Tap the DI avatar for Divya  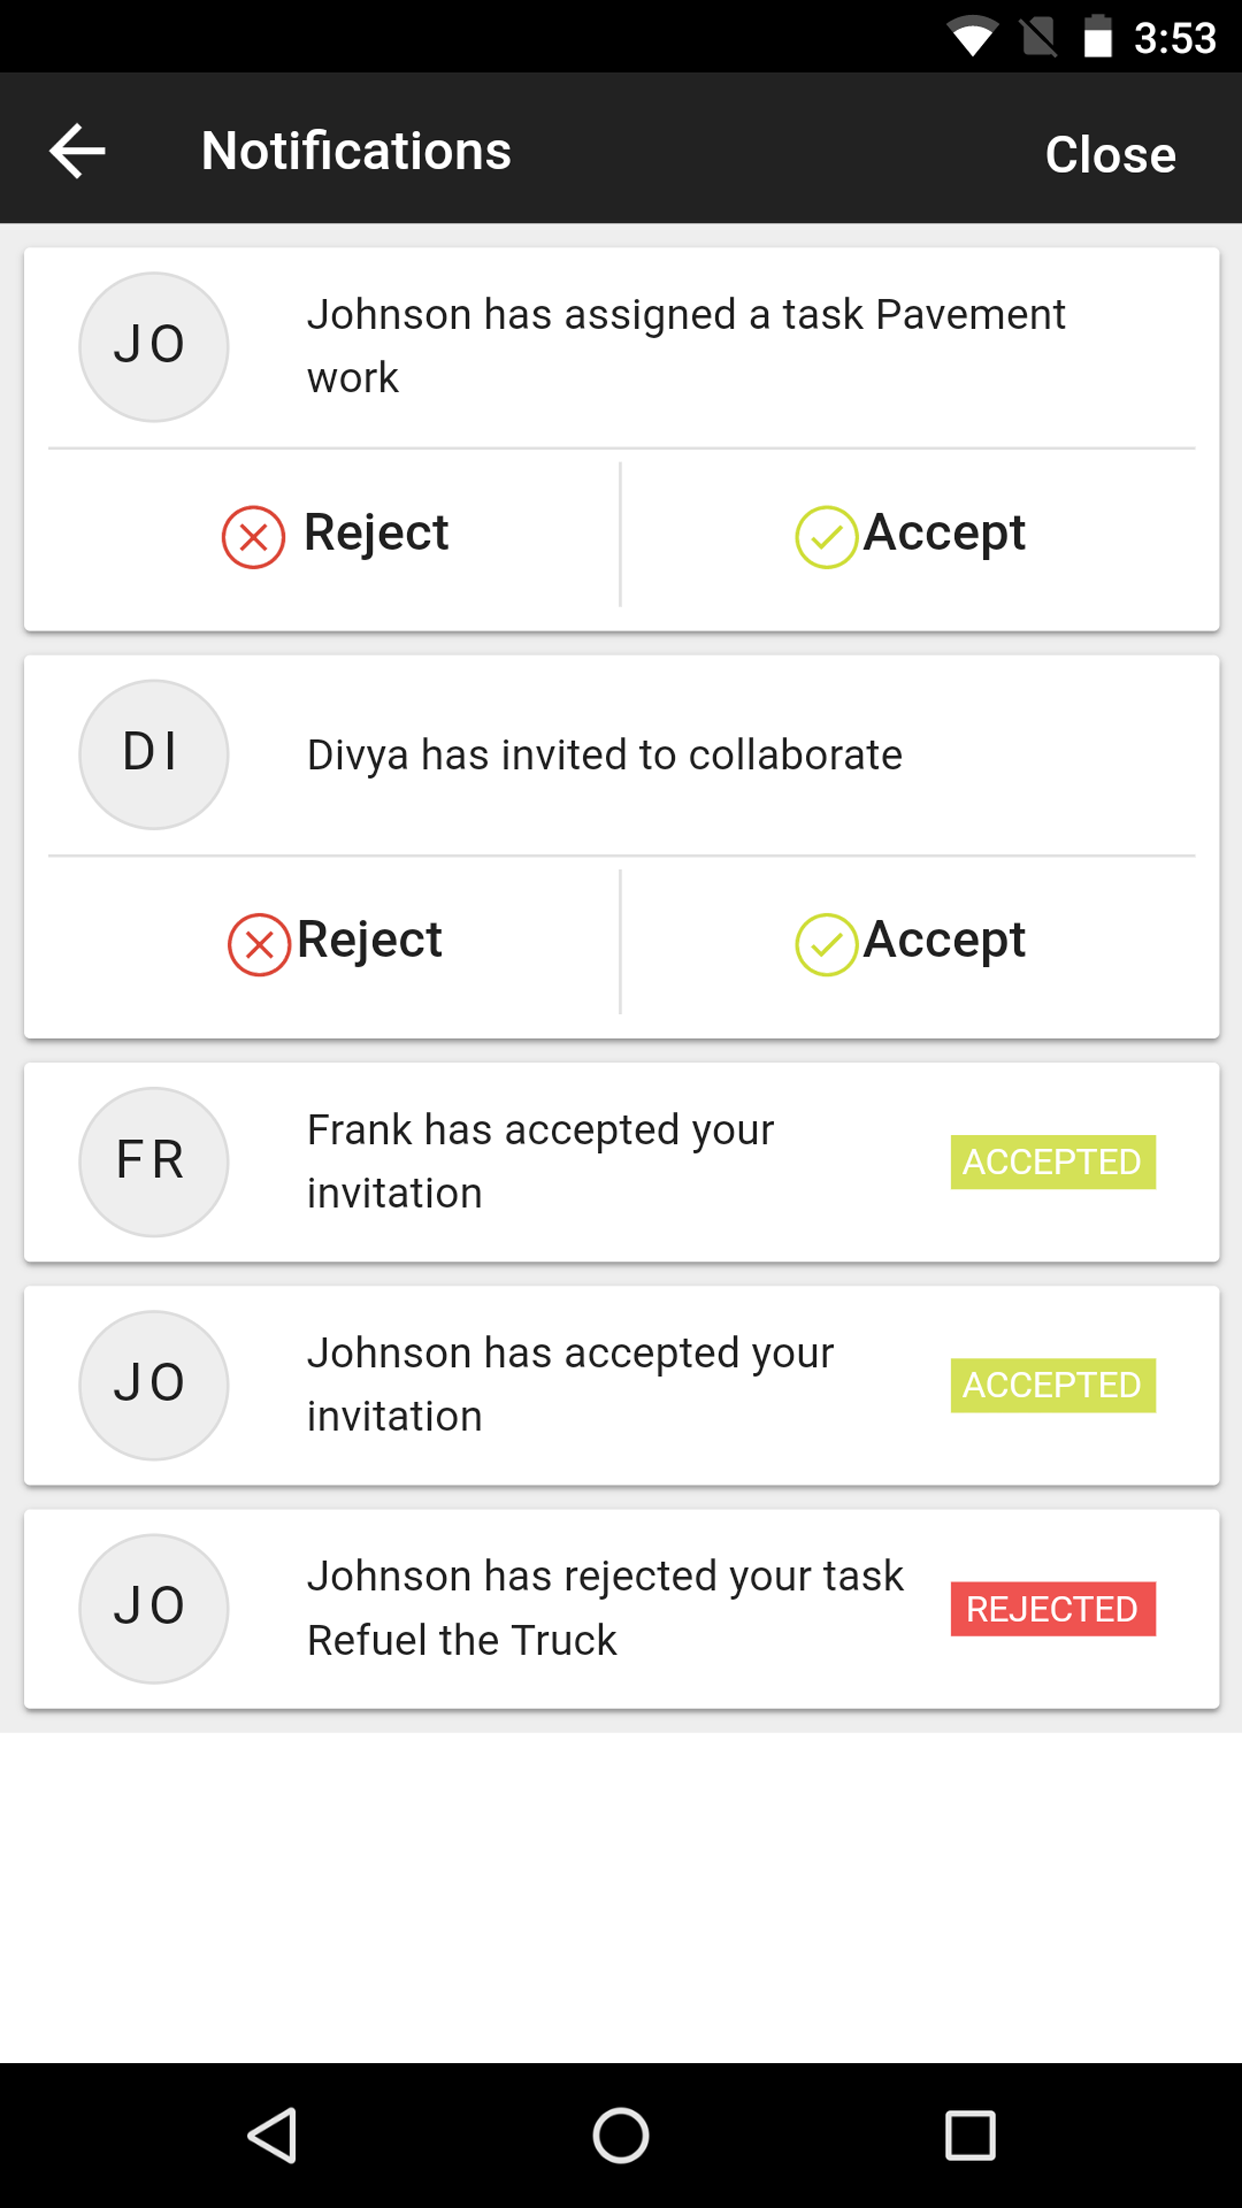[x=153, y=754]
